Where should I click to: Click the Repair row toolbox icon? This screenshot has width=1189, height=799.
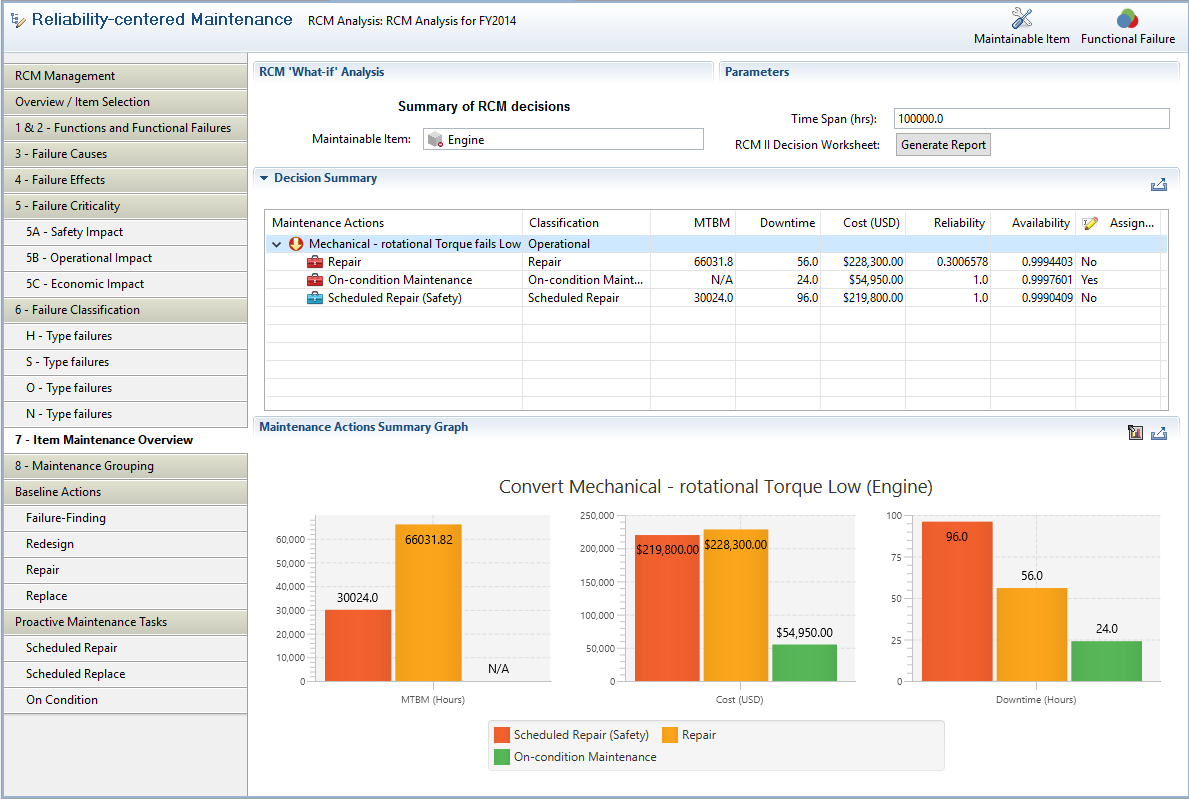(x=315, y=262)
